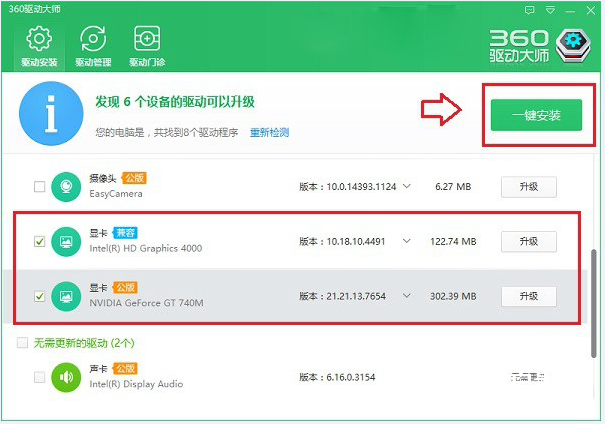Uncheck the Intel HD Graphics 4000 checkbox

tap(39, 242)
